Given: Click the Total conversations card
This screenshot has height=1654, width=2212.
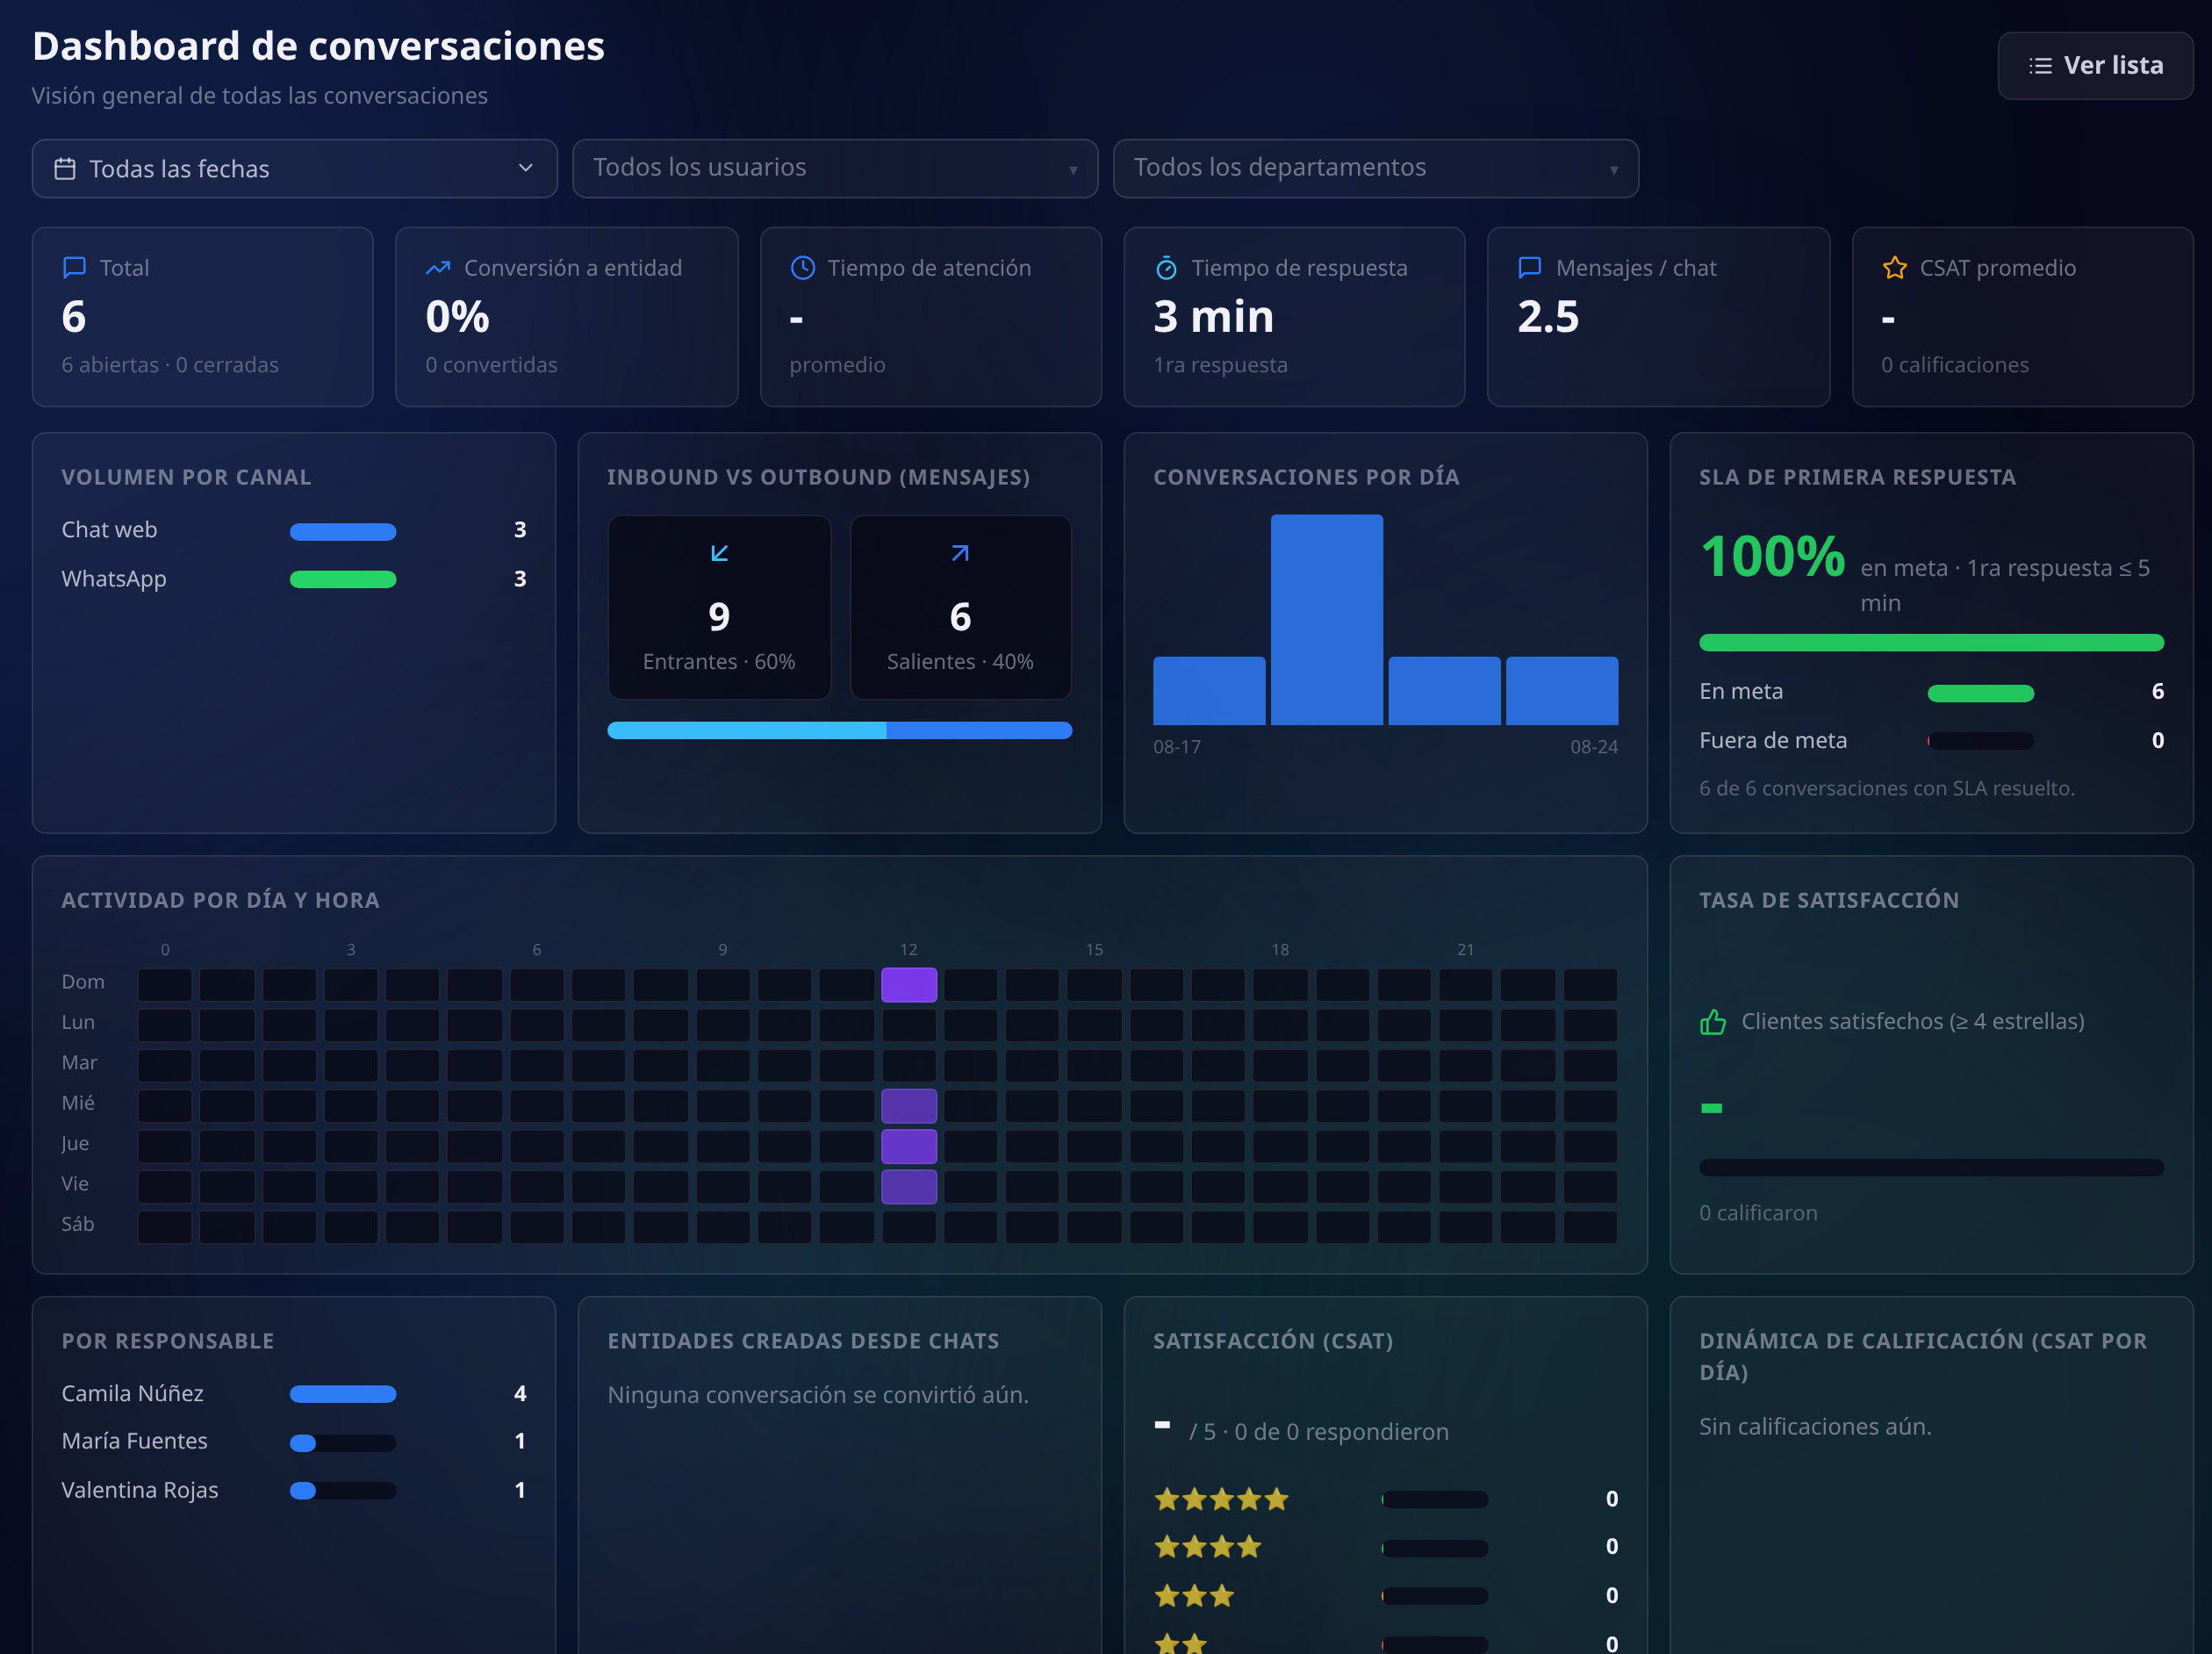Looking at the screenshot, I should [x=203, y=317].
